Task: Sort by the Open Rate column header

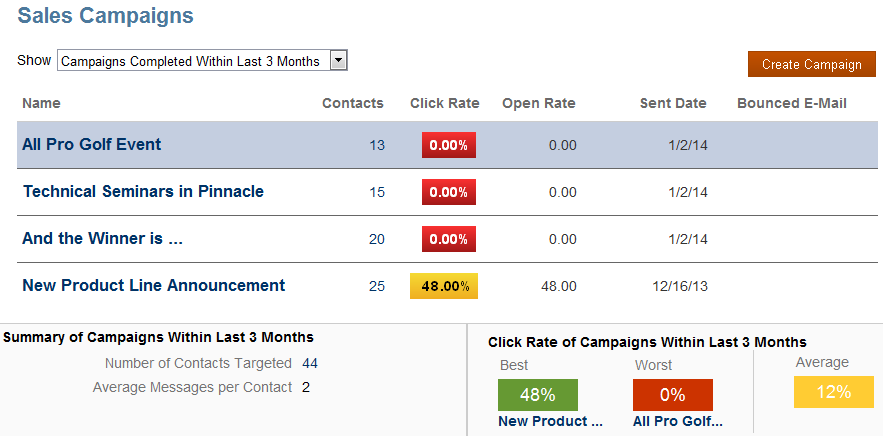Action: click(538, 103)
